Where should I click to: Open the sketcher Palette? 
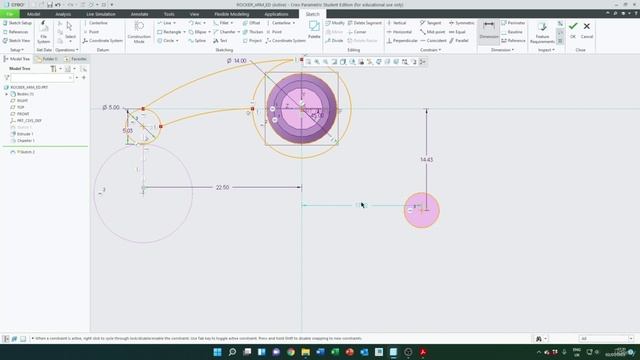(314, 30)
